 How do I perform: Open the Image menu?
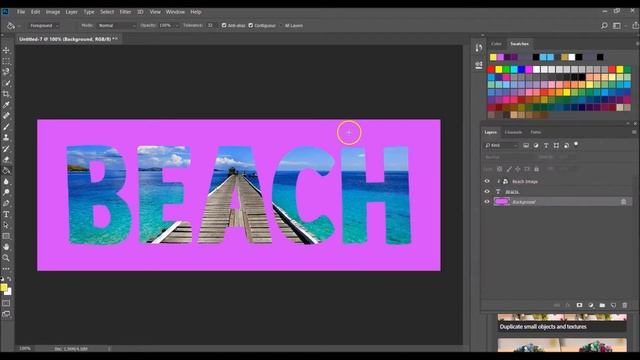[x=53, y=12]
